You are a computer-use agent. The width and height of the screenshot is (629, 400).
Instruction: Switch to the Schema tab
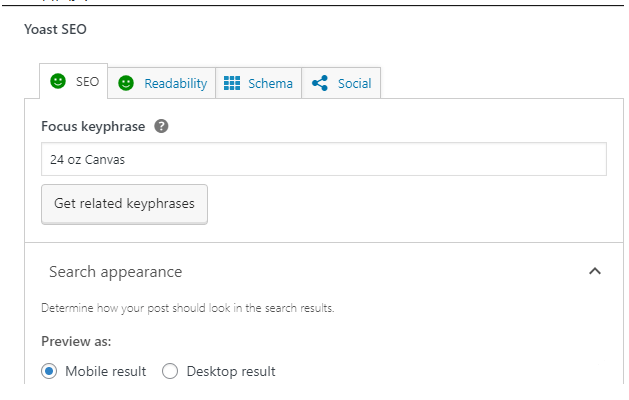tap(270, 83)
